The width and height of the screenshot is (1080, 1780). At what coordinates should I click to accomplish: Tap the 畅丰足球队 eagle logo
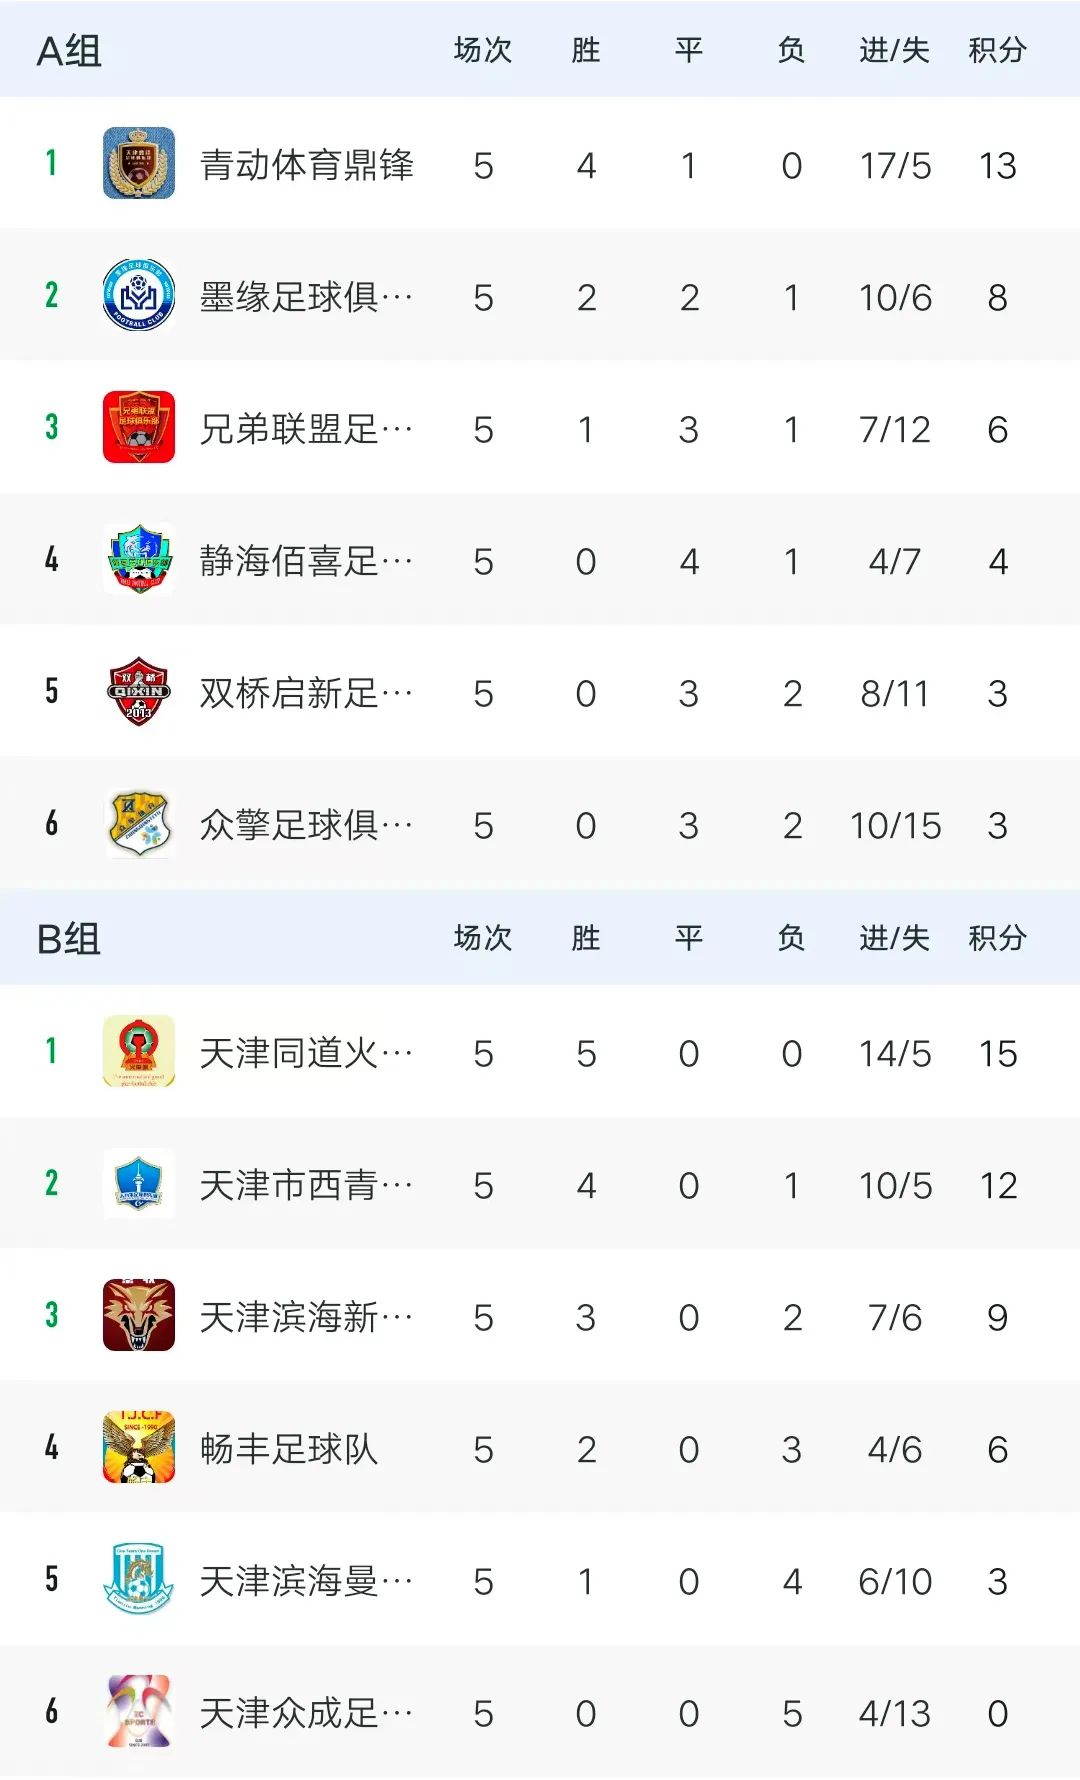[x=139, y=1447]
